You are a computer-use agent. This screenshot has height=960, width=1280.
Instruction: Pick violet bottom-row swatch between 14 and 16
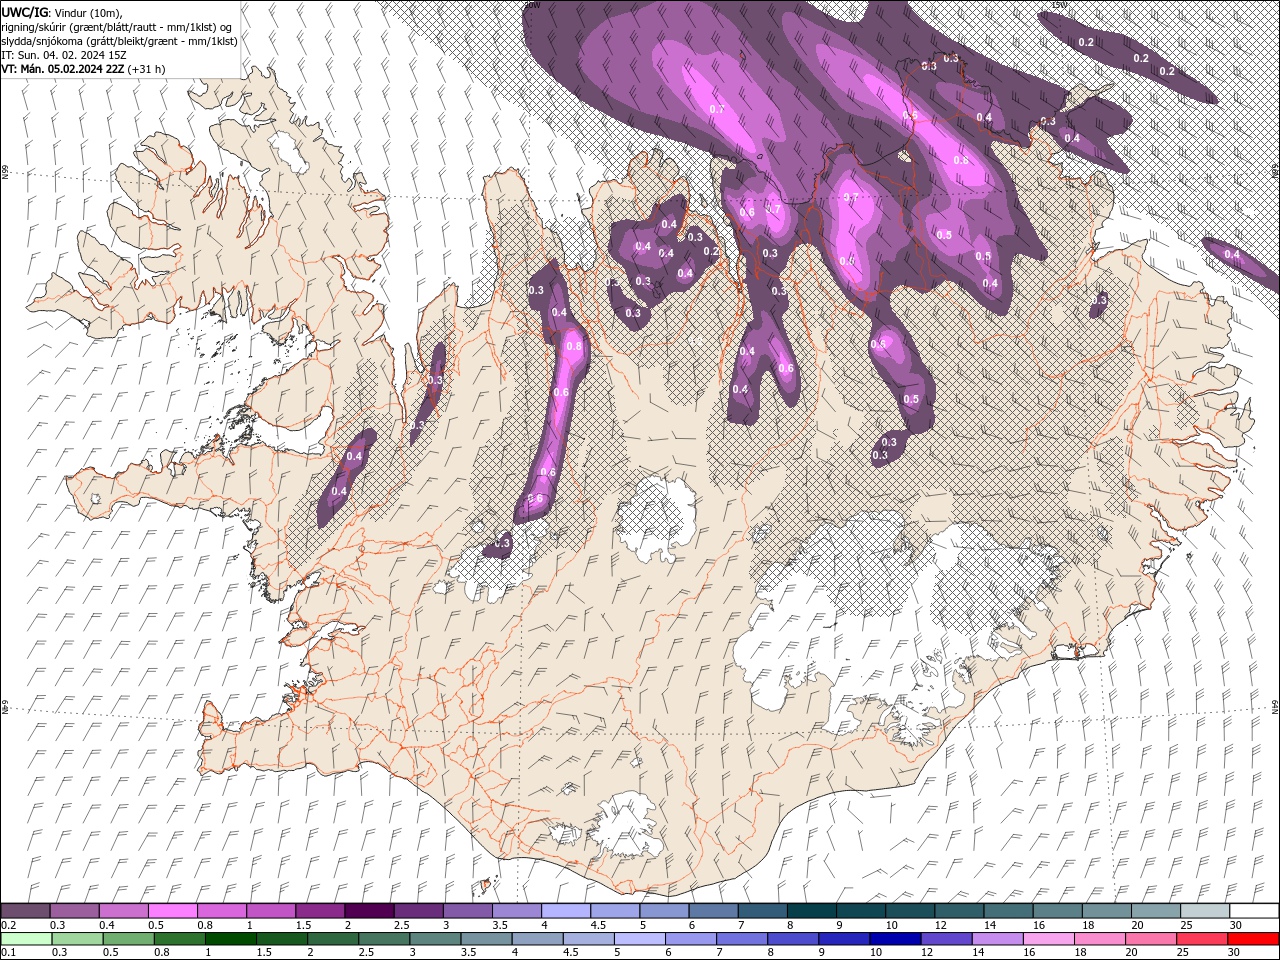[998, 939]
